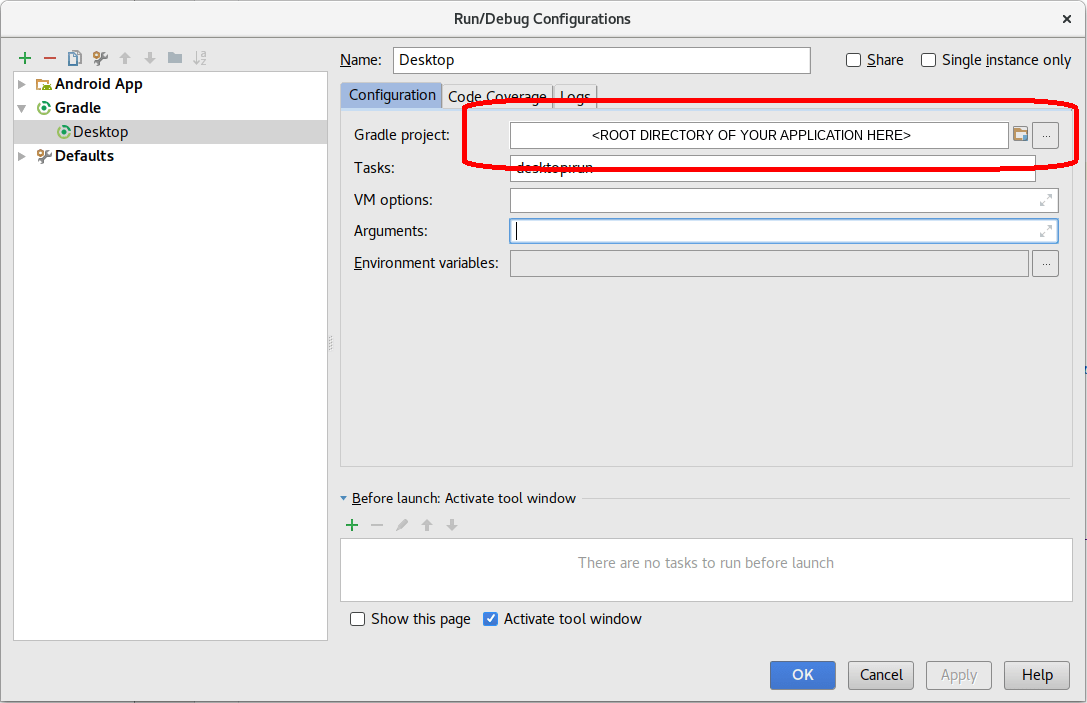Image resolution: width=1087 pixels, height=703 pixels.
Task: Remove the selected Desktop configuration
Action: (49, 58)
